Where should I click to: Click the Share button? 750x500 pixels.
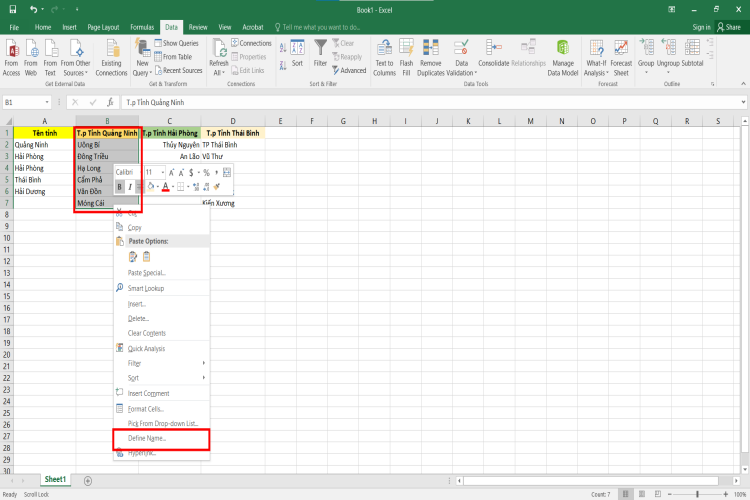[x=728, y=27]
